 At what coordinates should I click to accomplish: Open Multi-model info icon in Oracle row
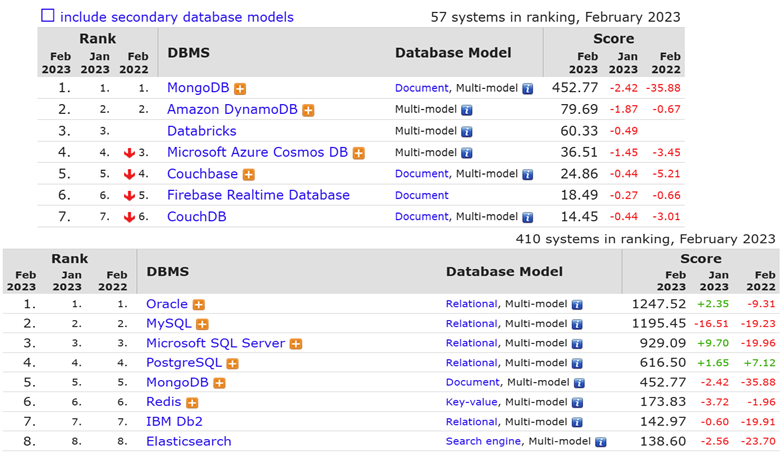[x=577, y=304]
